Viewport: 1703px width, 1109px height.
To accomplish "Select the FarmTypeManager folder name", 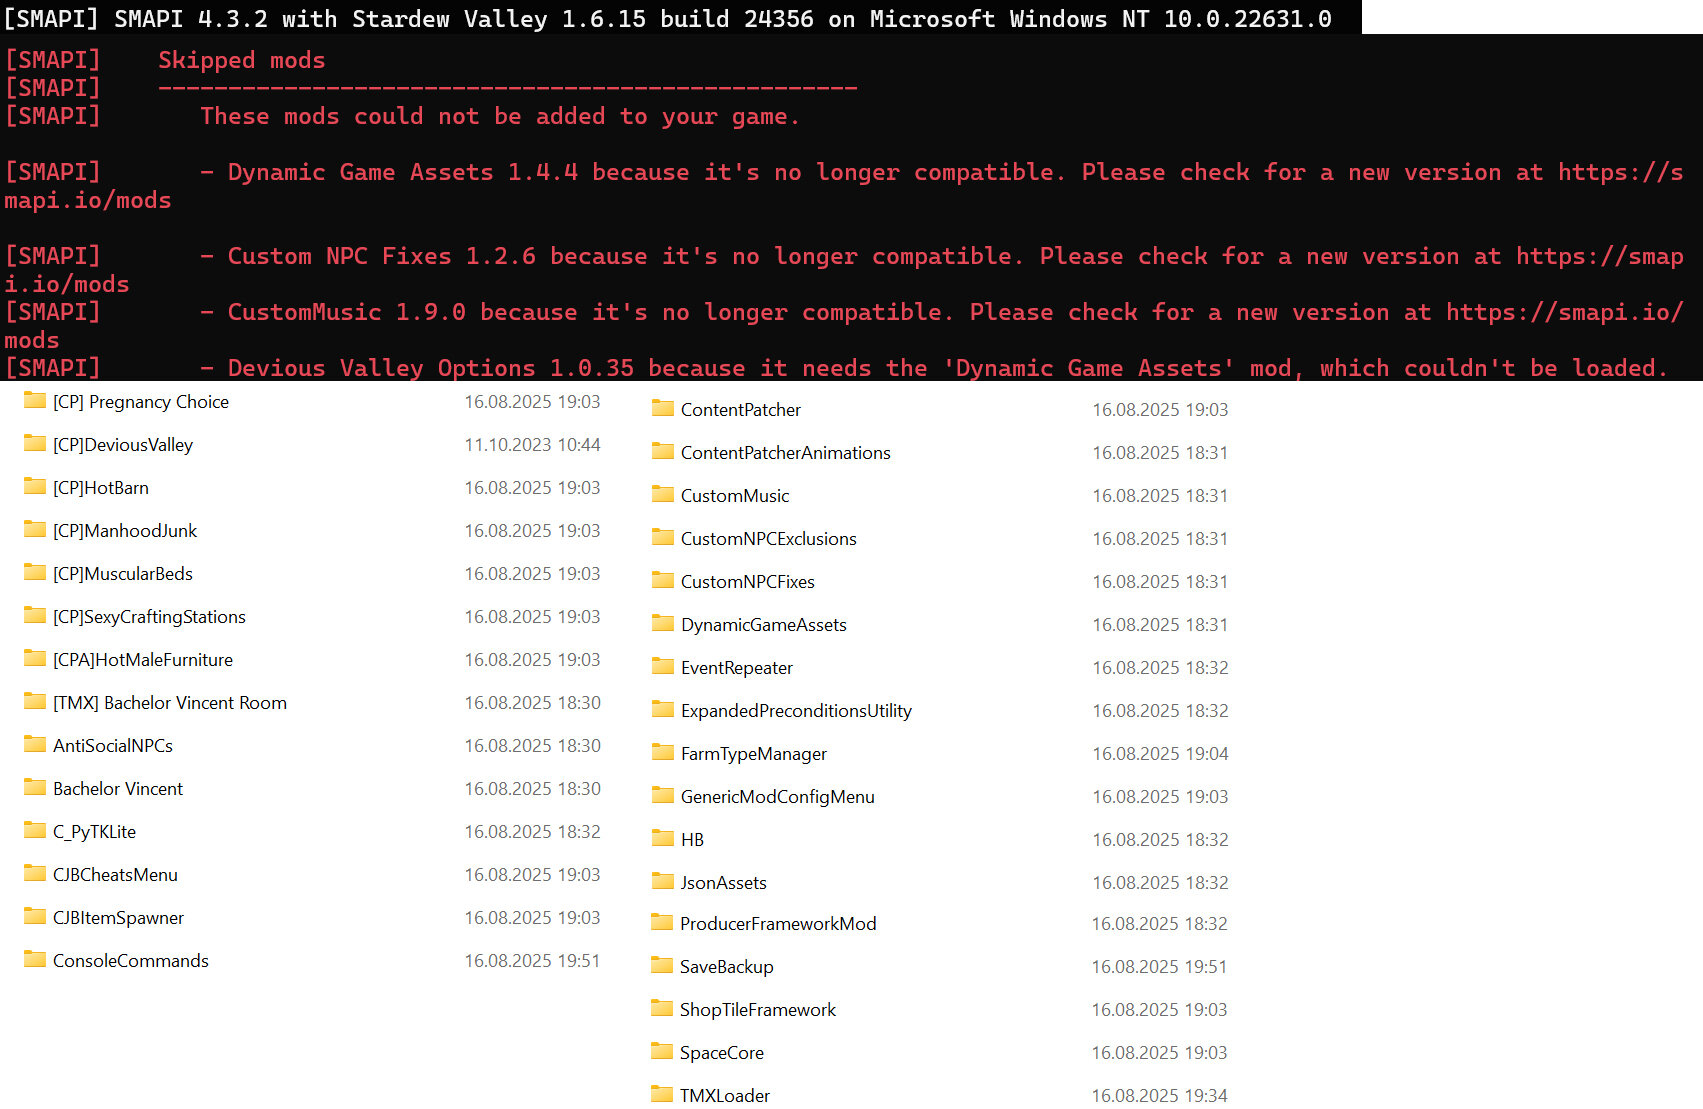I will pos(754,754).
